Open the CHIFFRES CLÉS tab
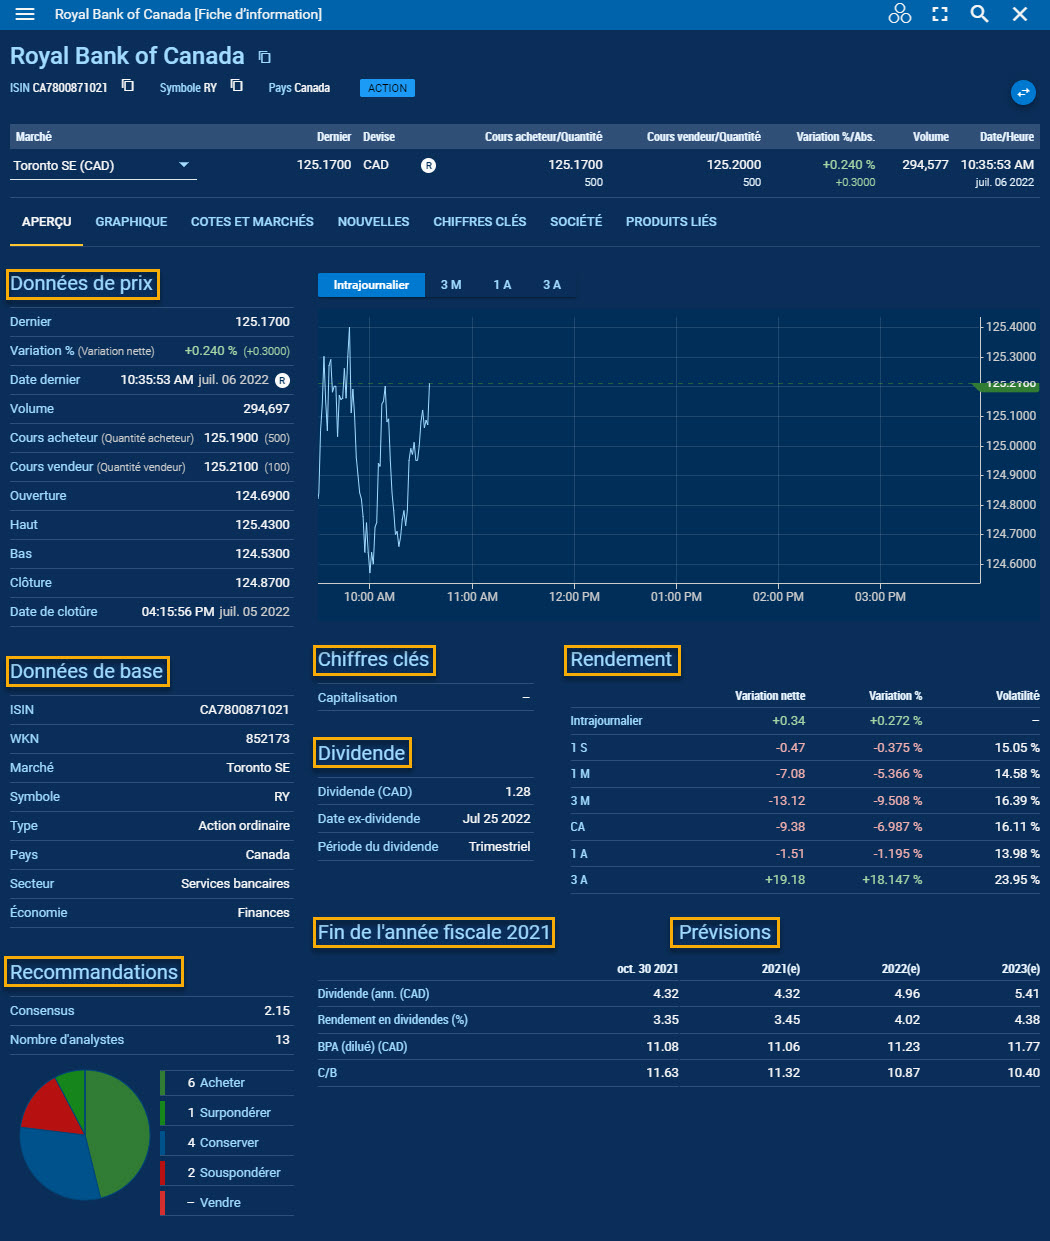The image size is (1050, 1241). coord(479,221)
